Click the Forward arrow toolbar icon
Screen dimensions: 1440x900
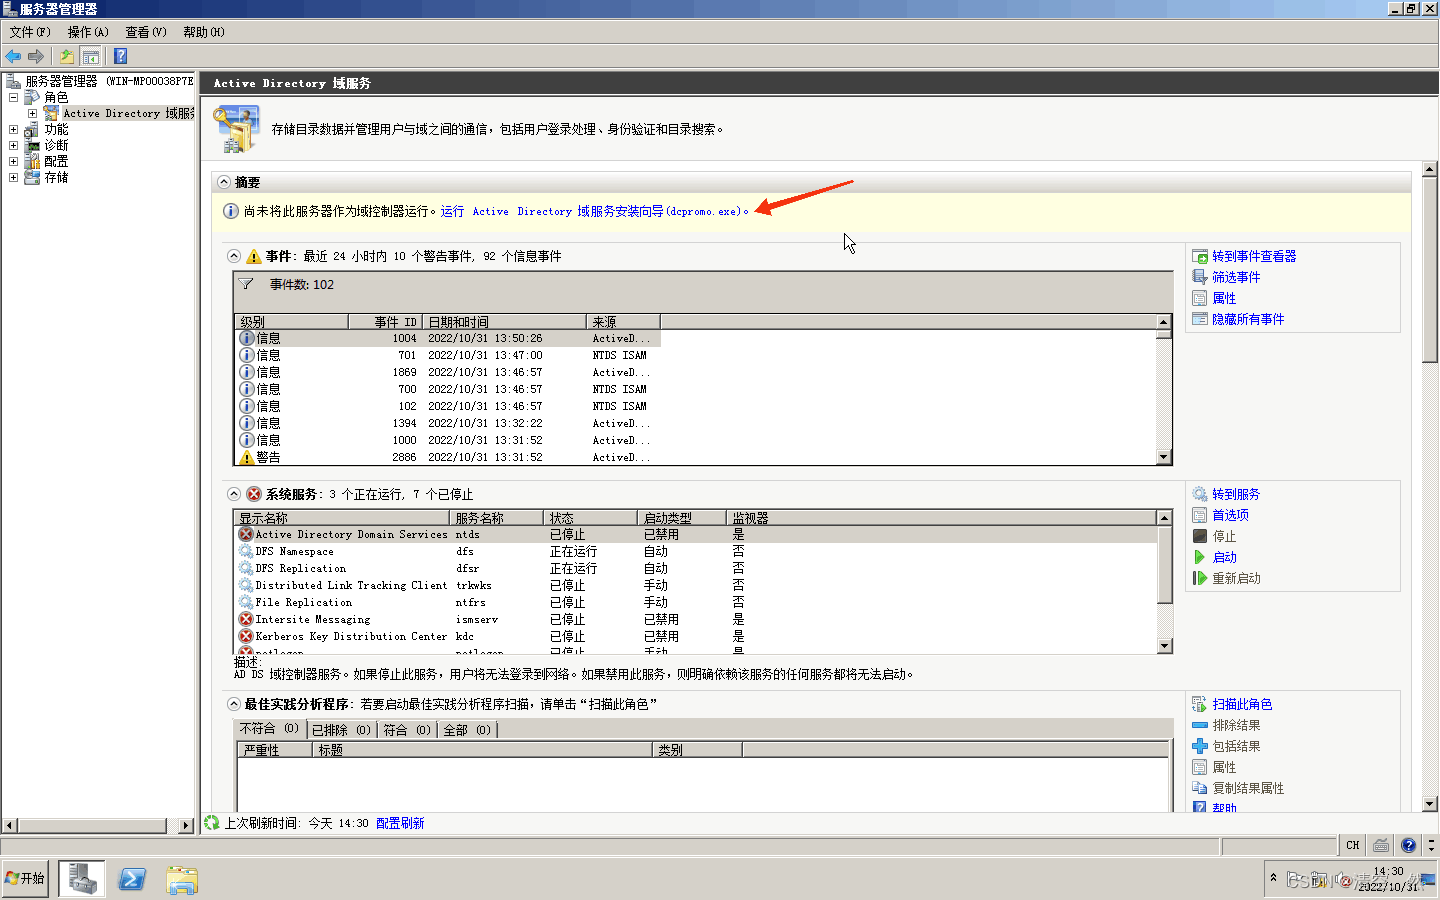[36, 56]
